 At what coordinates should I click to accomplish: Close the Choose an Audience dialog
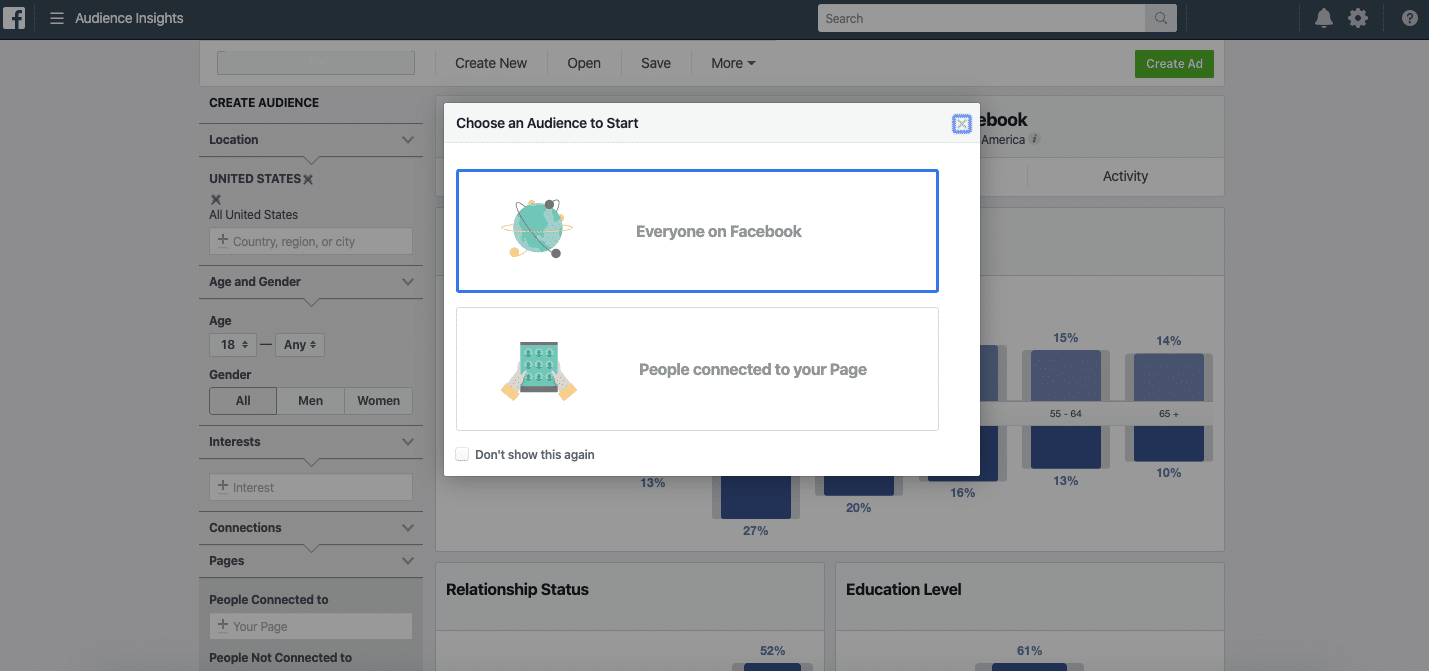pyautogui.click(x=962, y=124)
